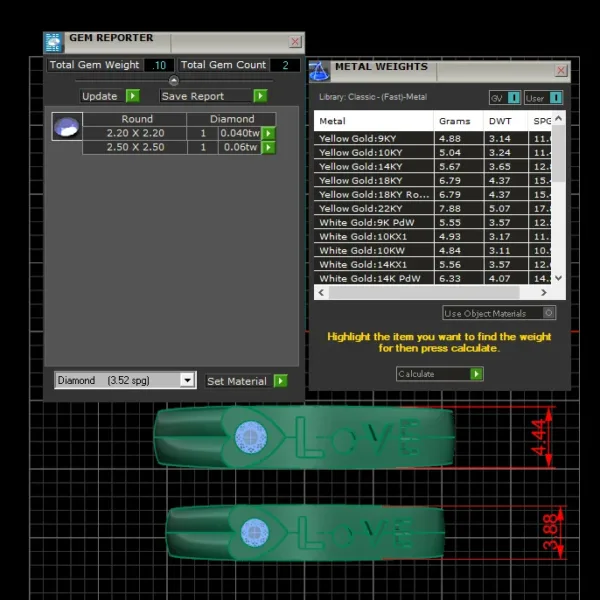Click the metal list scroll down arrow
This screenshot has height=600, width=600.
click(x=559, y=278)
